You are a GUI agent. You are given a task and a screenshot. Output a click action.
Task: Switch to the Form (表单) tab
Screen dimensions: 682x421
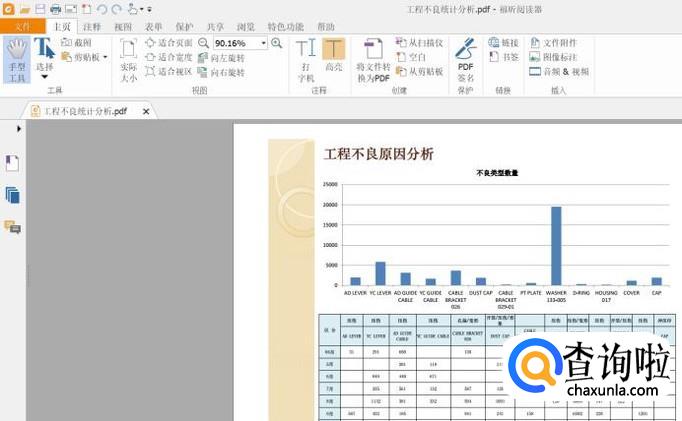154,27
